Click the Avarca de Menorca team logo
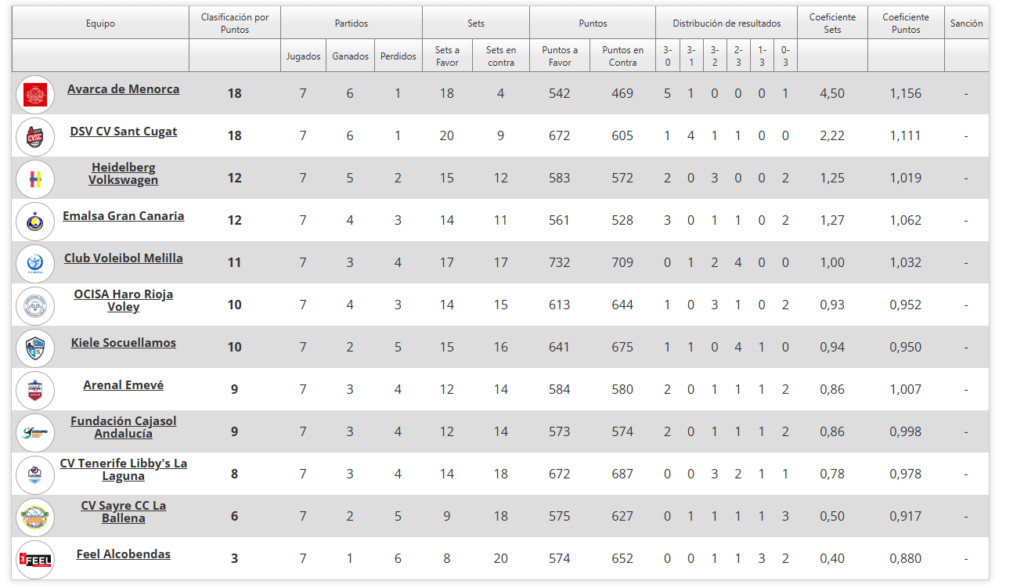1024x588 pixels. tap(35, 94)
